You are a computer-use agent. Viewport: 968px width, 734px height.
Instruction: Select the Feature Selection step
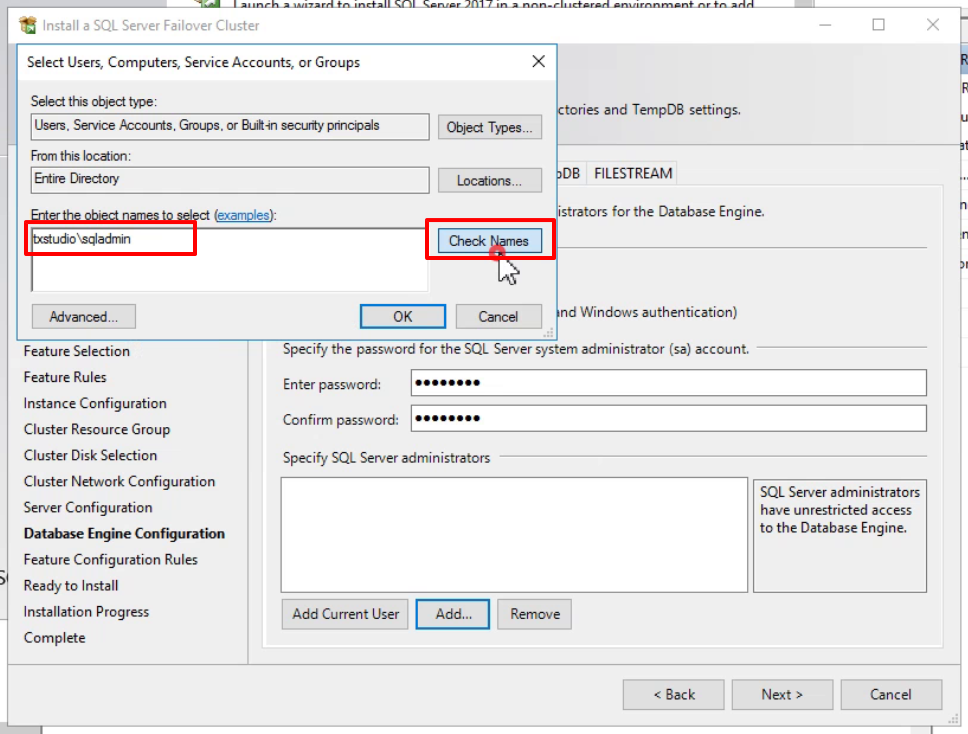(x=77, y=351)
